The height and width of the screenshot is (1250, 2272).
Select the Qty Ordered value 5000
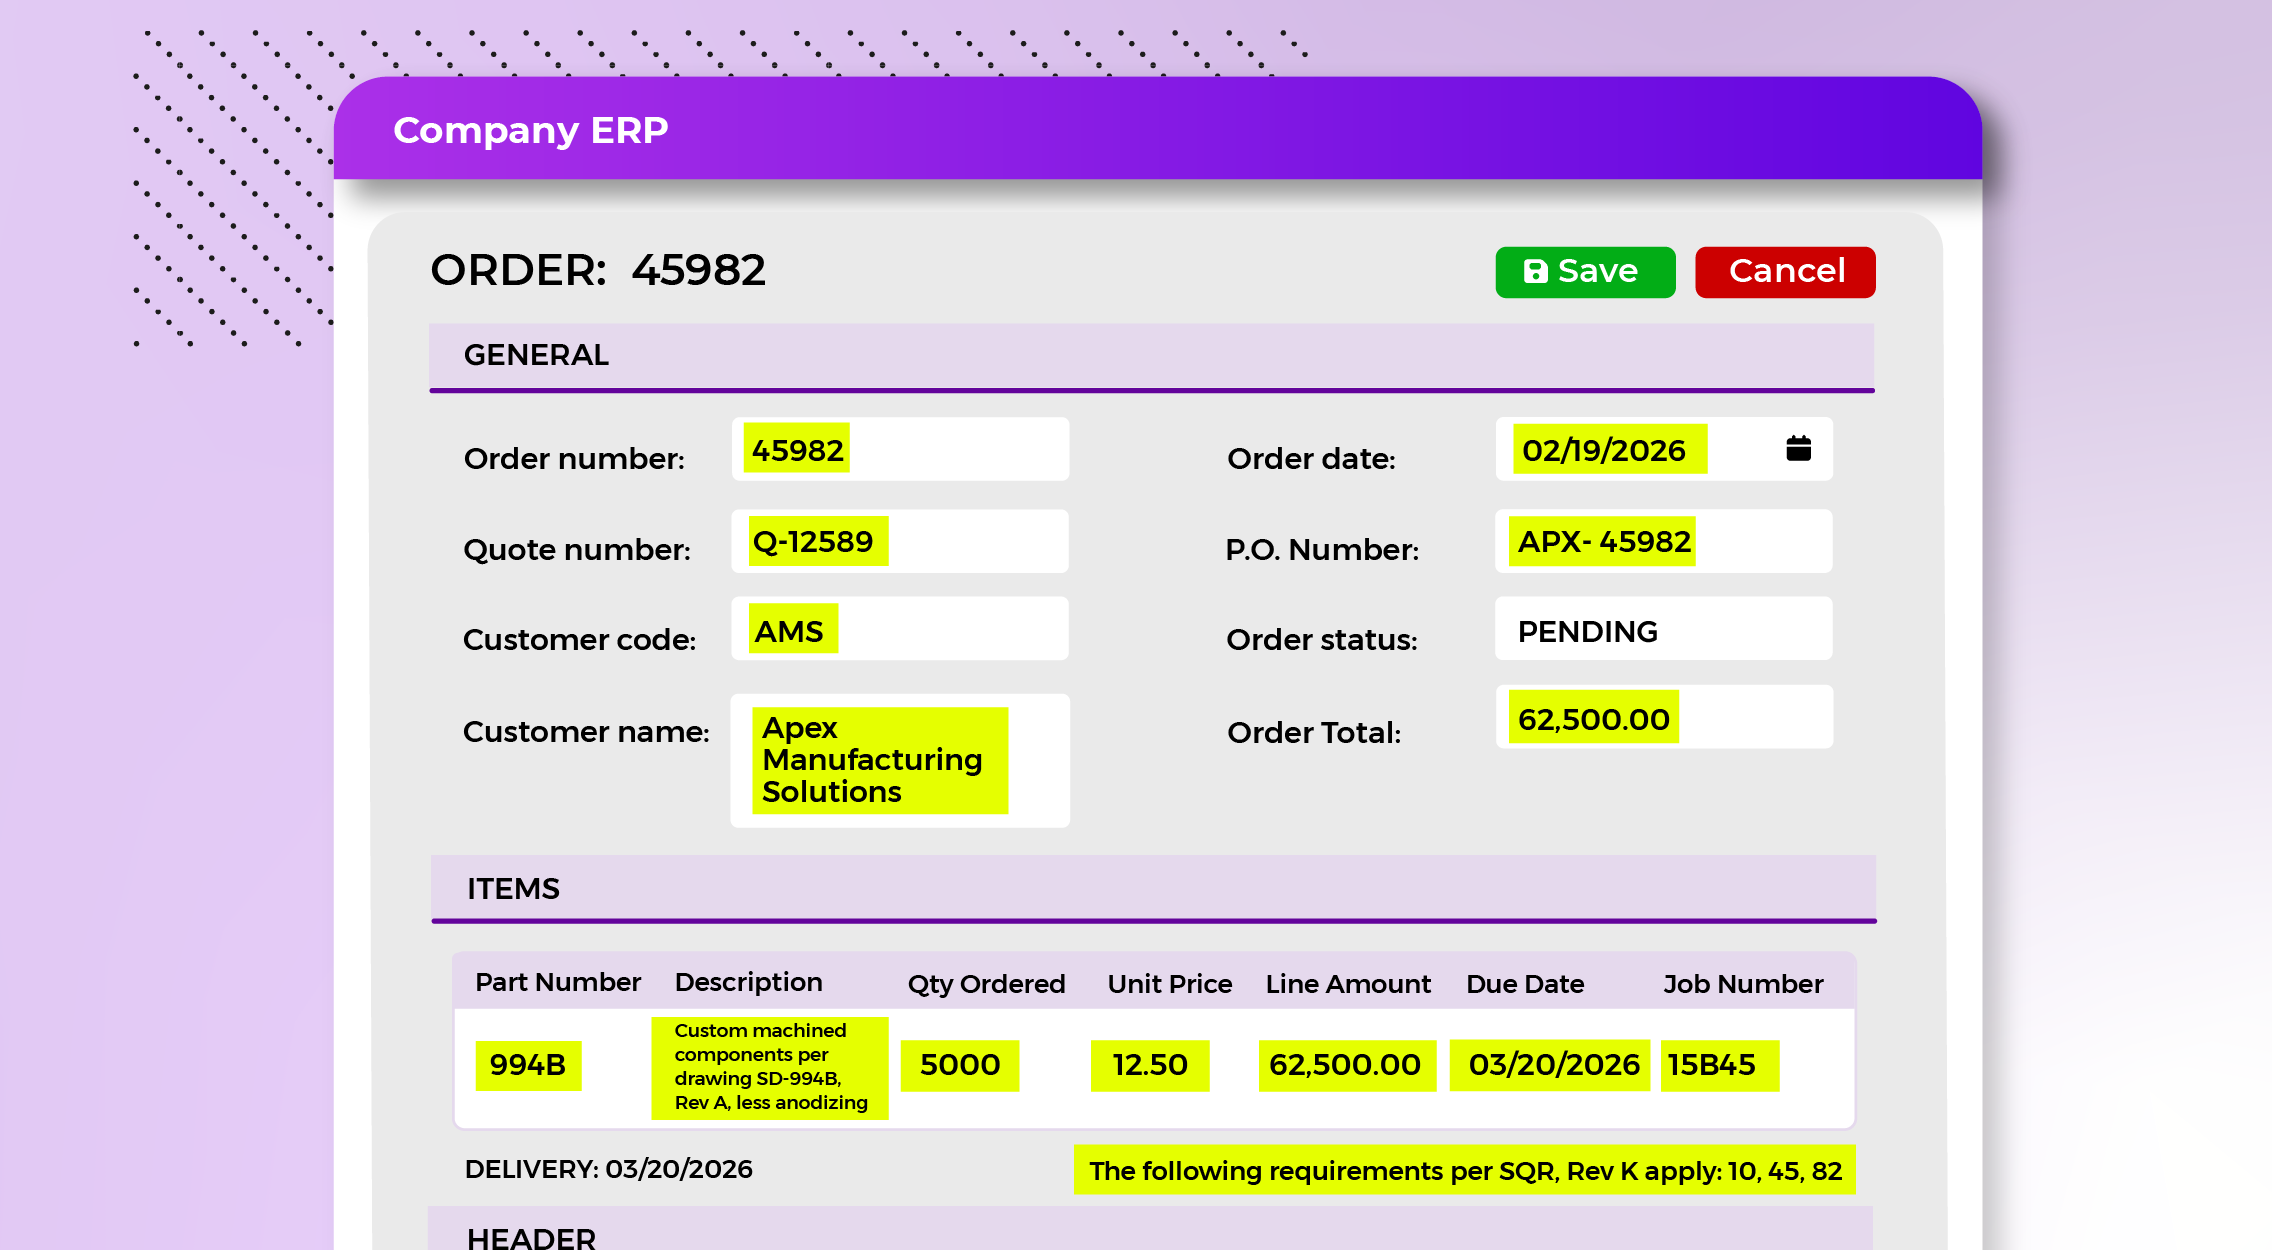[959, 1065]
